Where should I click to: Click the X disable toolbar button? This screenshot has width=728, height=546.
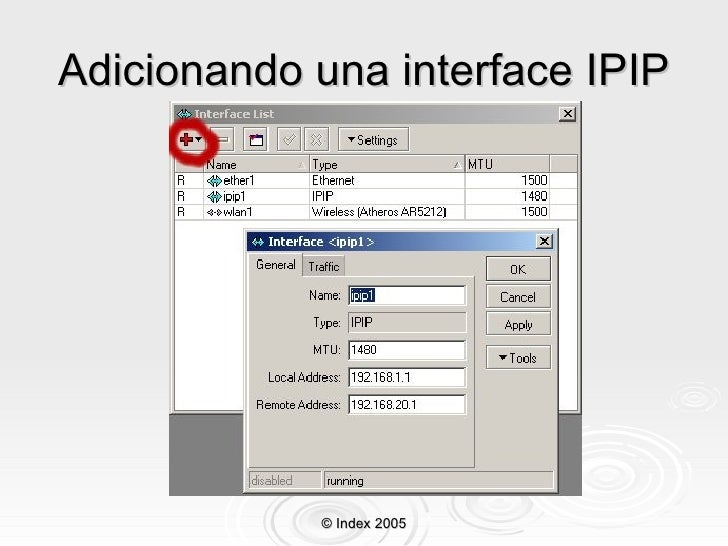pos(317,139)
